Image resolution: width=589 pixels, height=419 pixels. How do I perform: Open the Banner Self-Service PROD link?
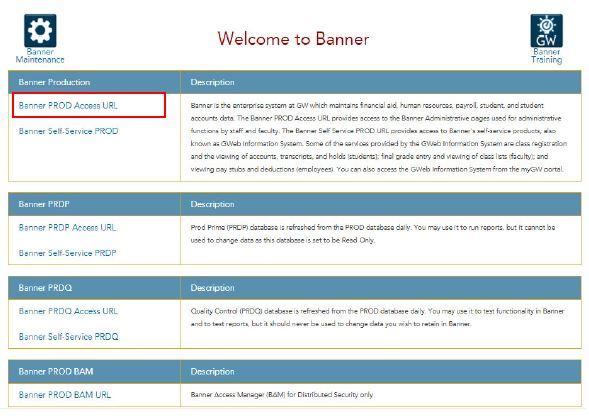click(x=68, y=131)
